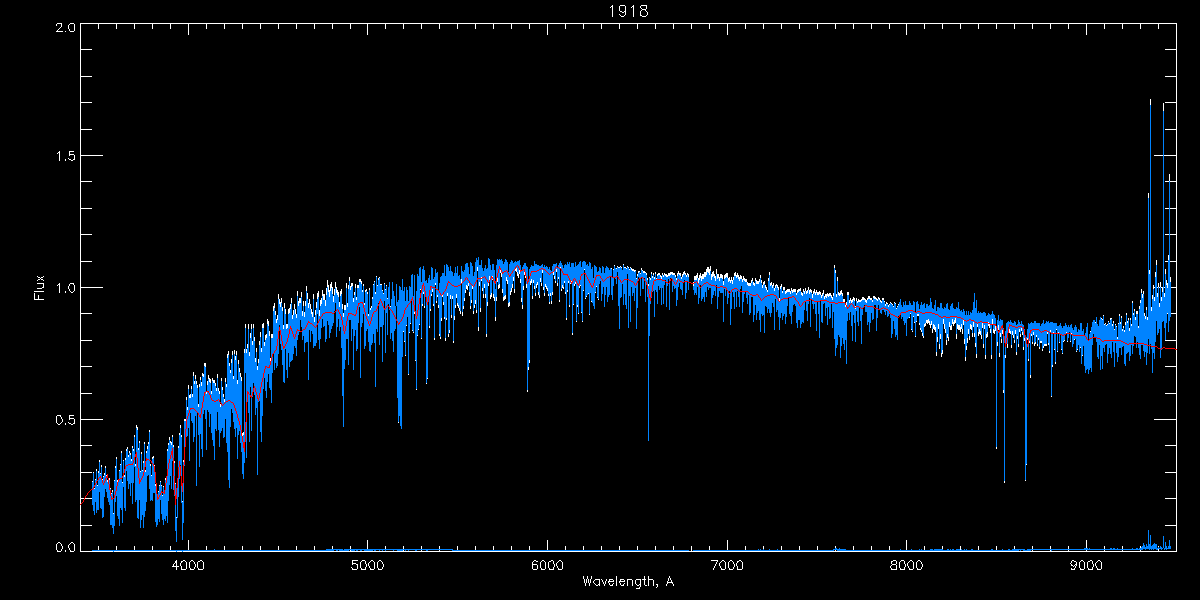Viewport: 1200px width, 600px height.
Task: Click the y-axis tick label 0.5
Action: [66, 419]
